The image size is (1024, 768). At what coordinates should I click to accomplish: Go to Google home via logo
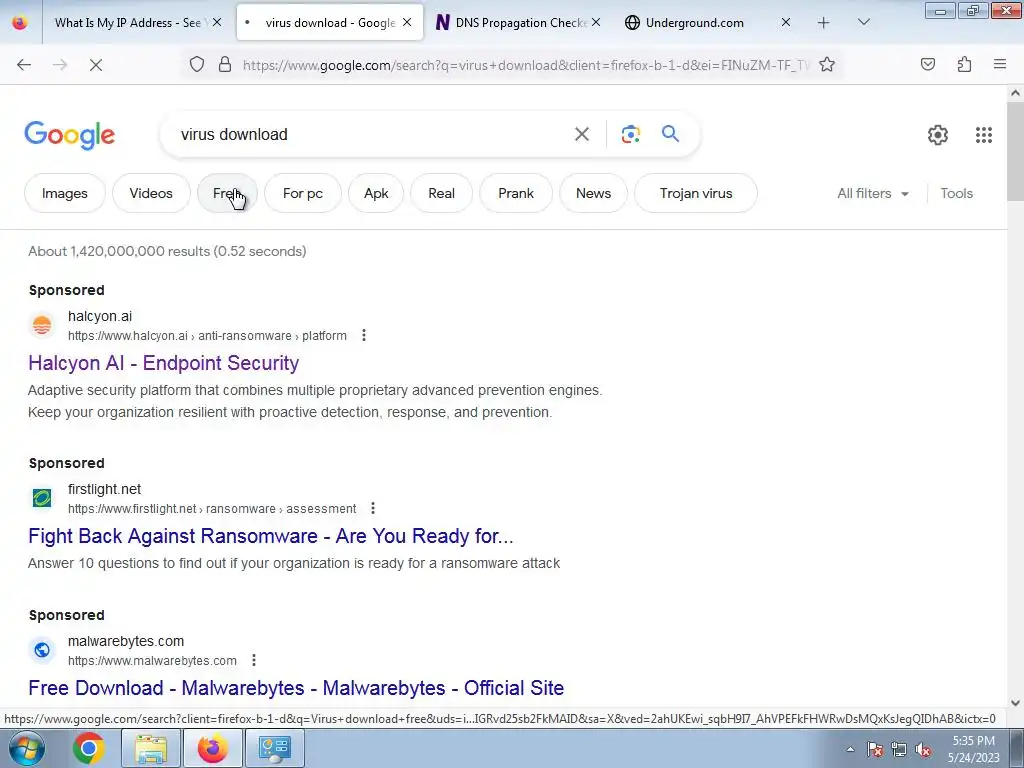(69, 135)
